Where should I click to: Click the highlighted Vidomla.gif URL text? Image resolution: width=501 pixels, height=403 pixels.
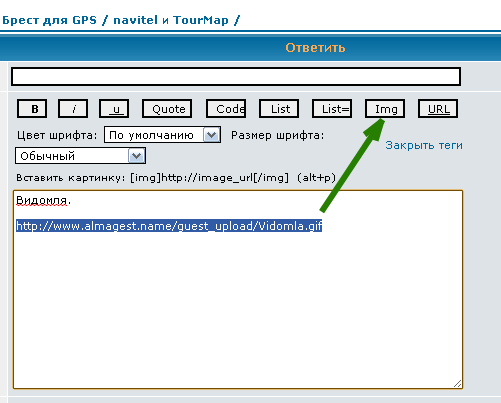[x=169, y=226]
